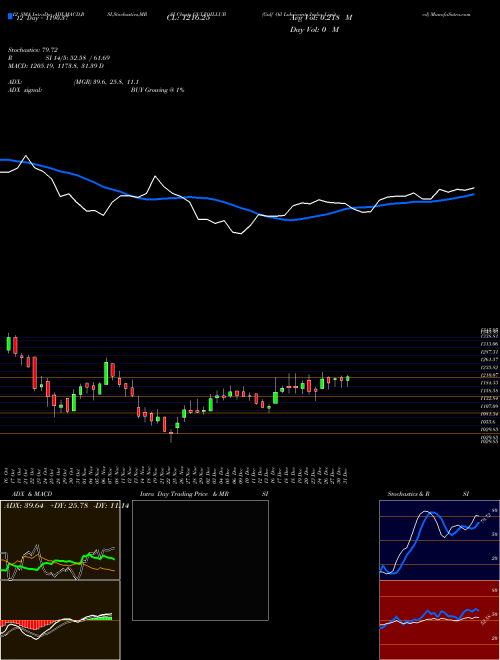Click the '1053.6' price axis label
The image size is (500, 660).
point(488,422)
